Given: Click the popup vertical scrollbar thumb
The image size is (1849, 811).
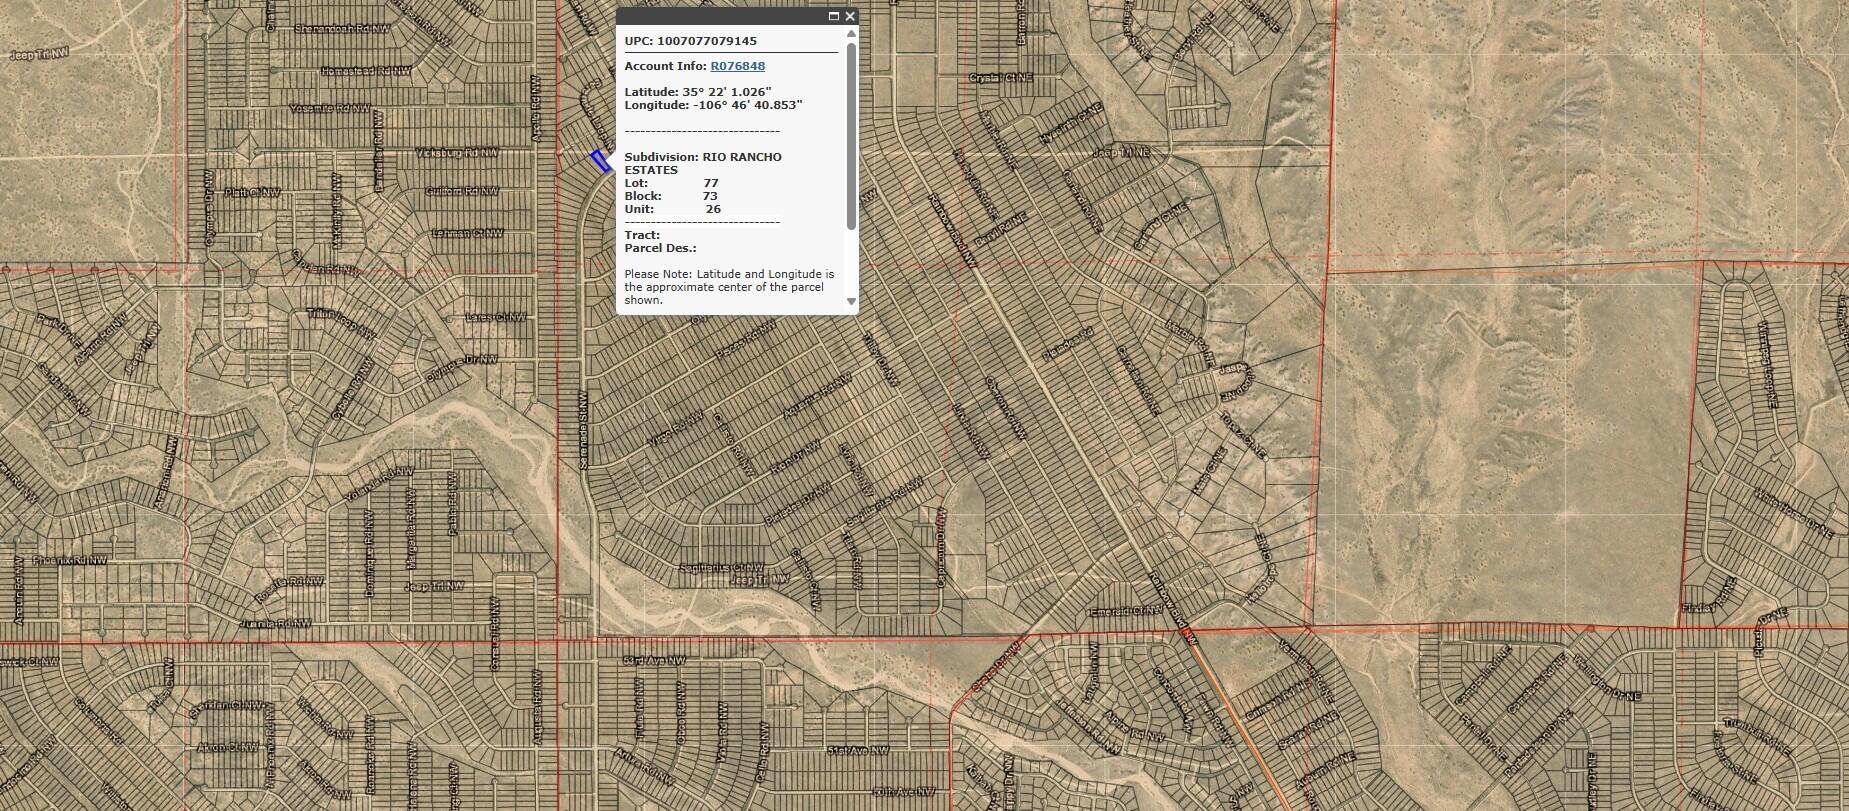Looking at the screenshot, I should pyautogui.click(x=852, y=135).
